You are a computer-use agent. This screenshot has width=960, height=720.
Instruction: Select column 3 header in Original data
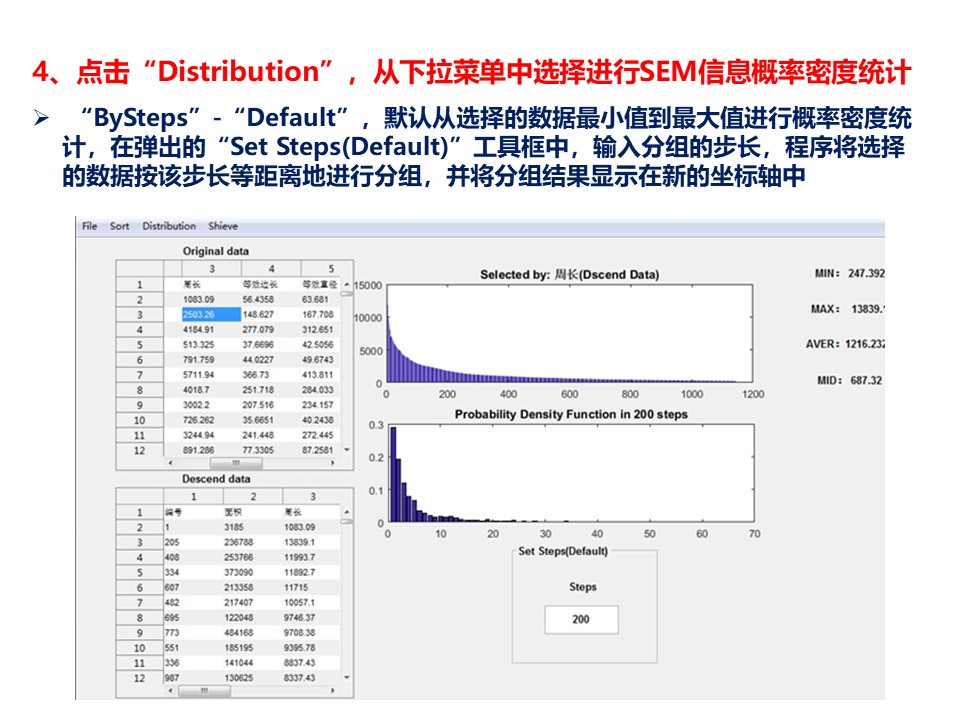pos(211,268)
